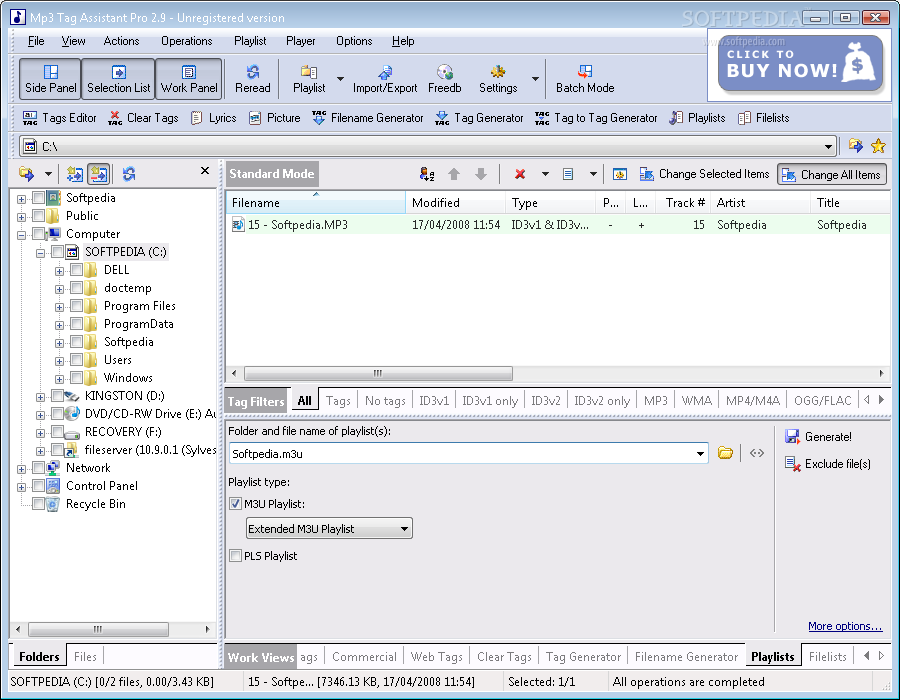900x700 pixels.
Task: Open the More options... link
Action: click(845, 626)
